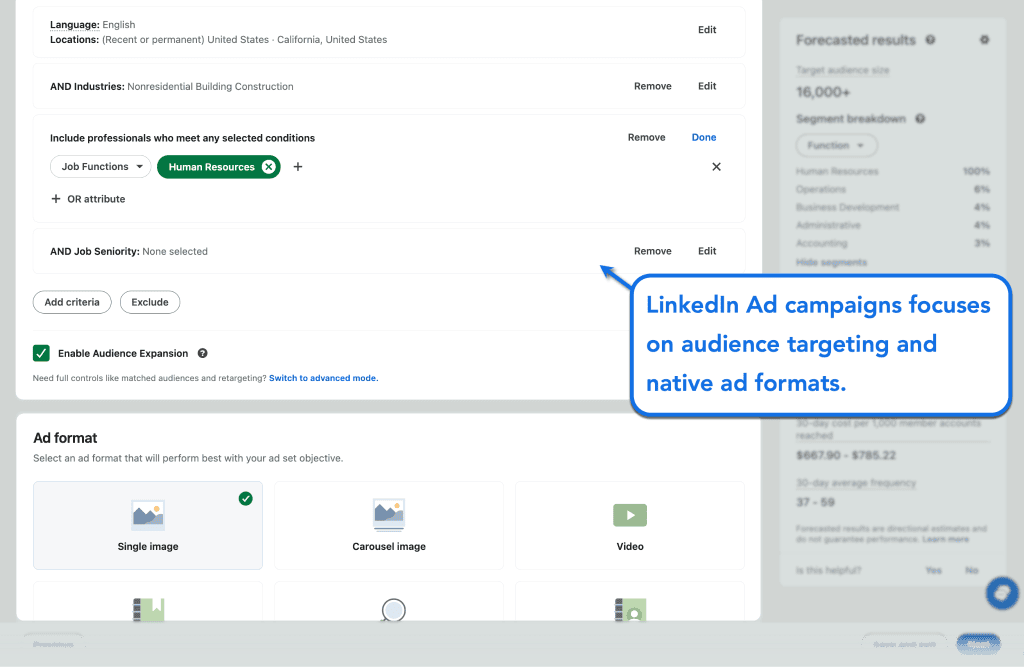Add an OR attribute
Image resolution: width=1024 pixels, height=667 pixels.
coord(88,199)
